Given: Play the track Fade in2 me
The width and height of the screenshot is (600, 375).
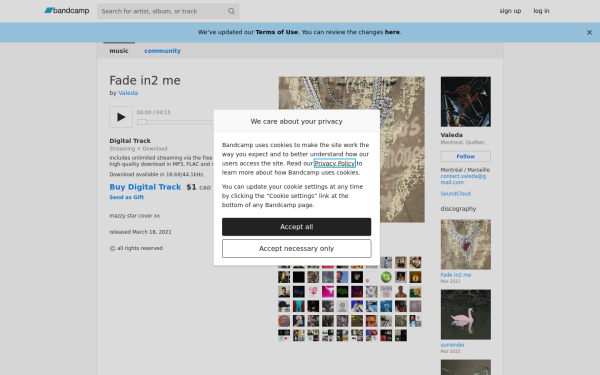Looking at the screenshot, I should pyautogui.click(x=121, y=117).
